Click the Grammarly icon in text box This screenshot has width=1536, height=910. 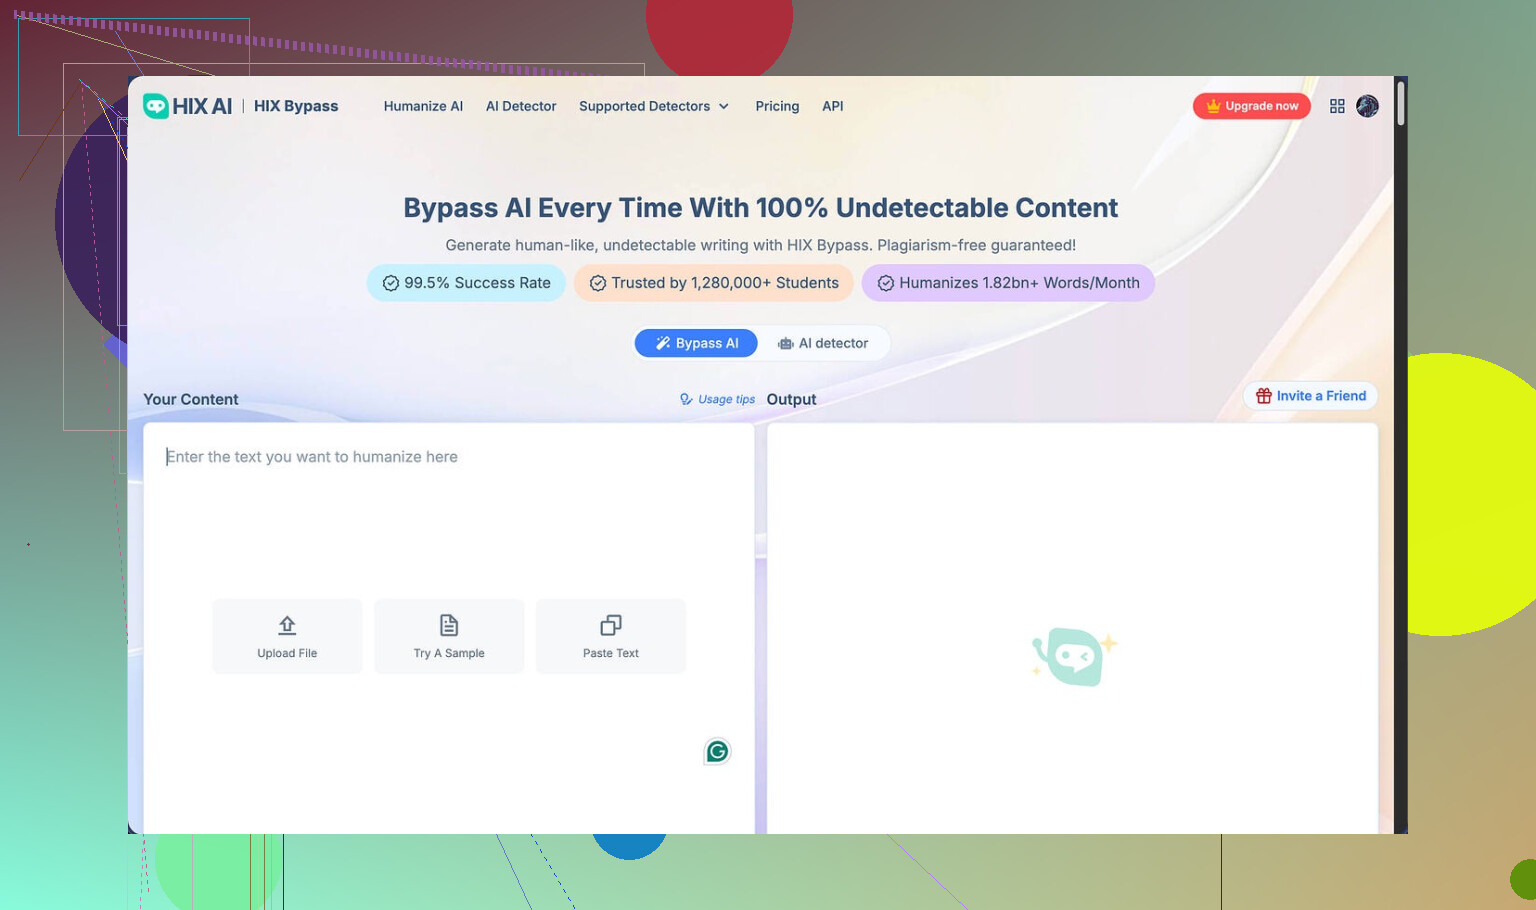(717, 752)
